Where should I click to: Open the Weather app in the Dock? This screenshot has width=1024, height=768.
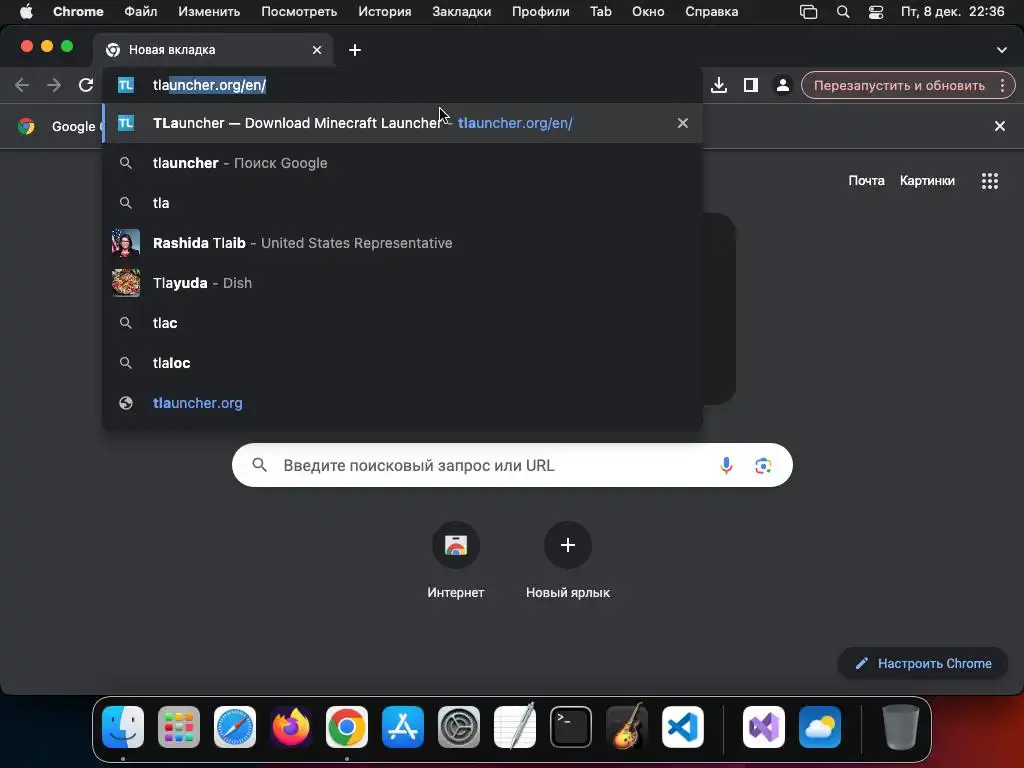coord(820,727)
